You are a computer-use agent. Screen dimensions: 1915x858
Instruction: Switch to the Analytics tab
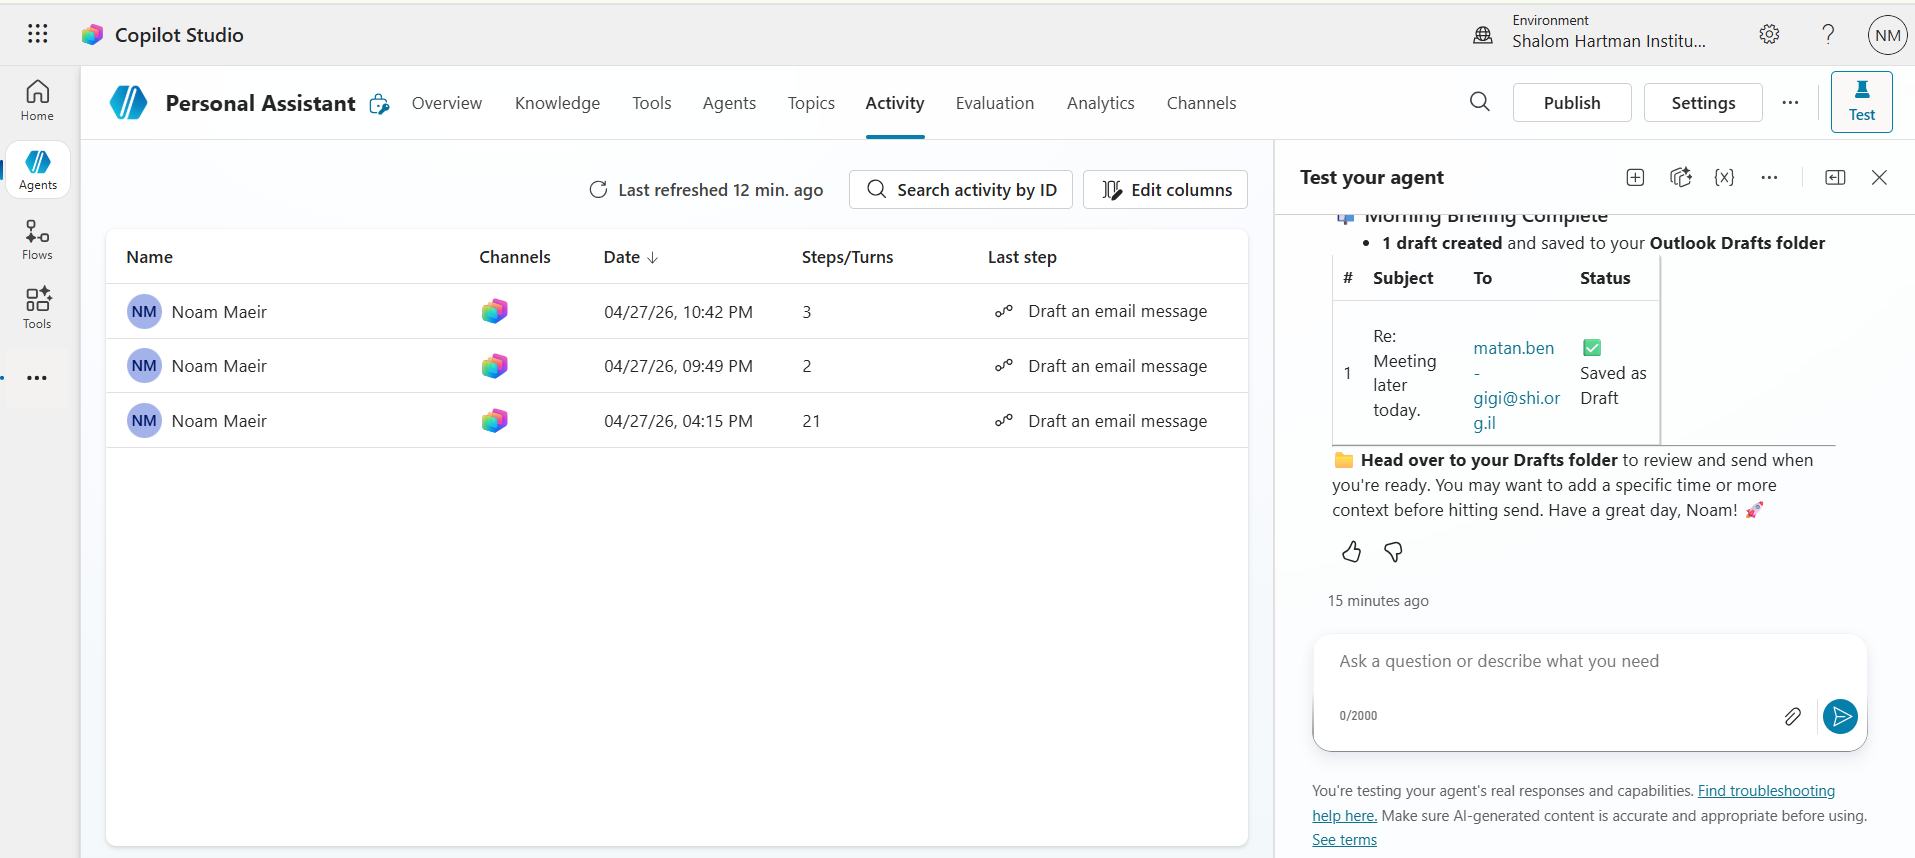[1101, 103]
